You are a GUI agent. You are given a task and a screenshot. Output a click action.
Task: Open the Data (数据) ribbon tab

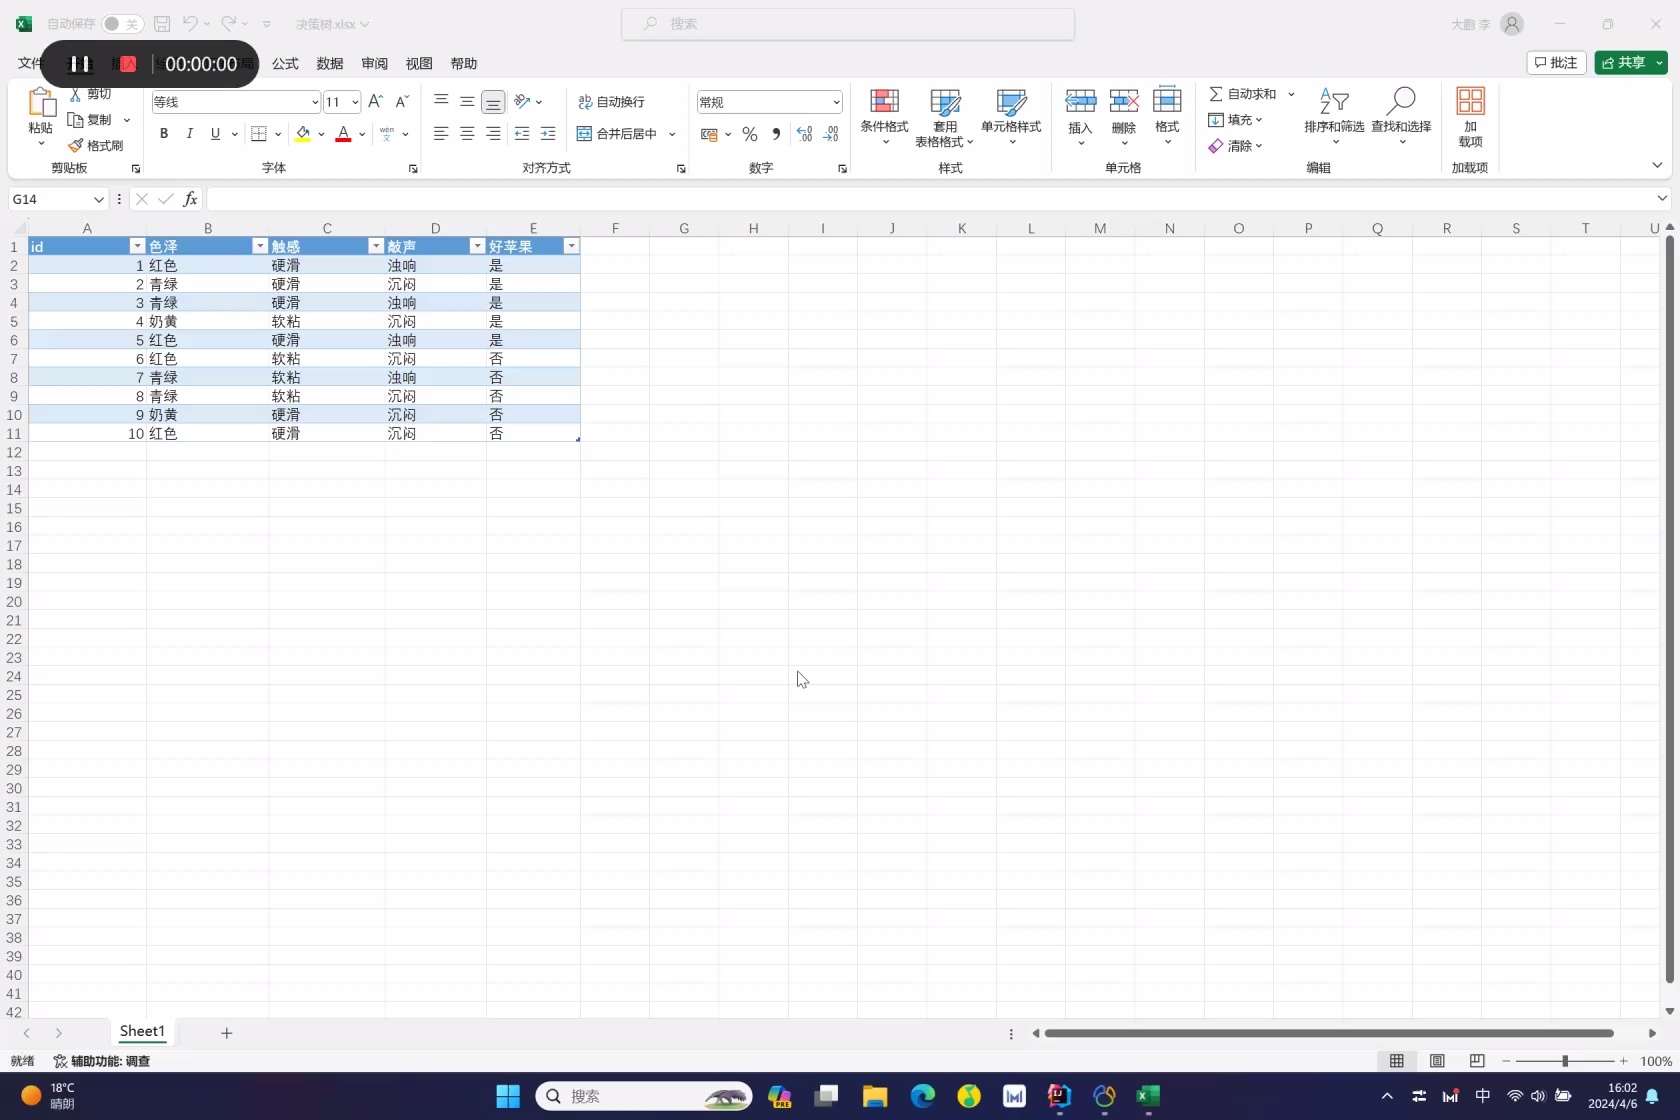click(330, 64)
